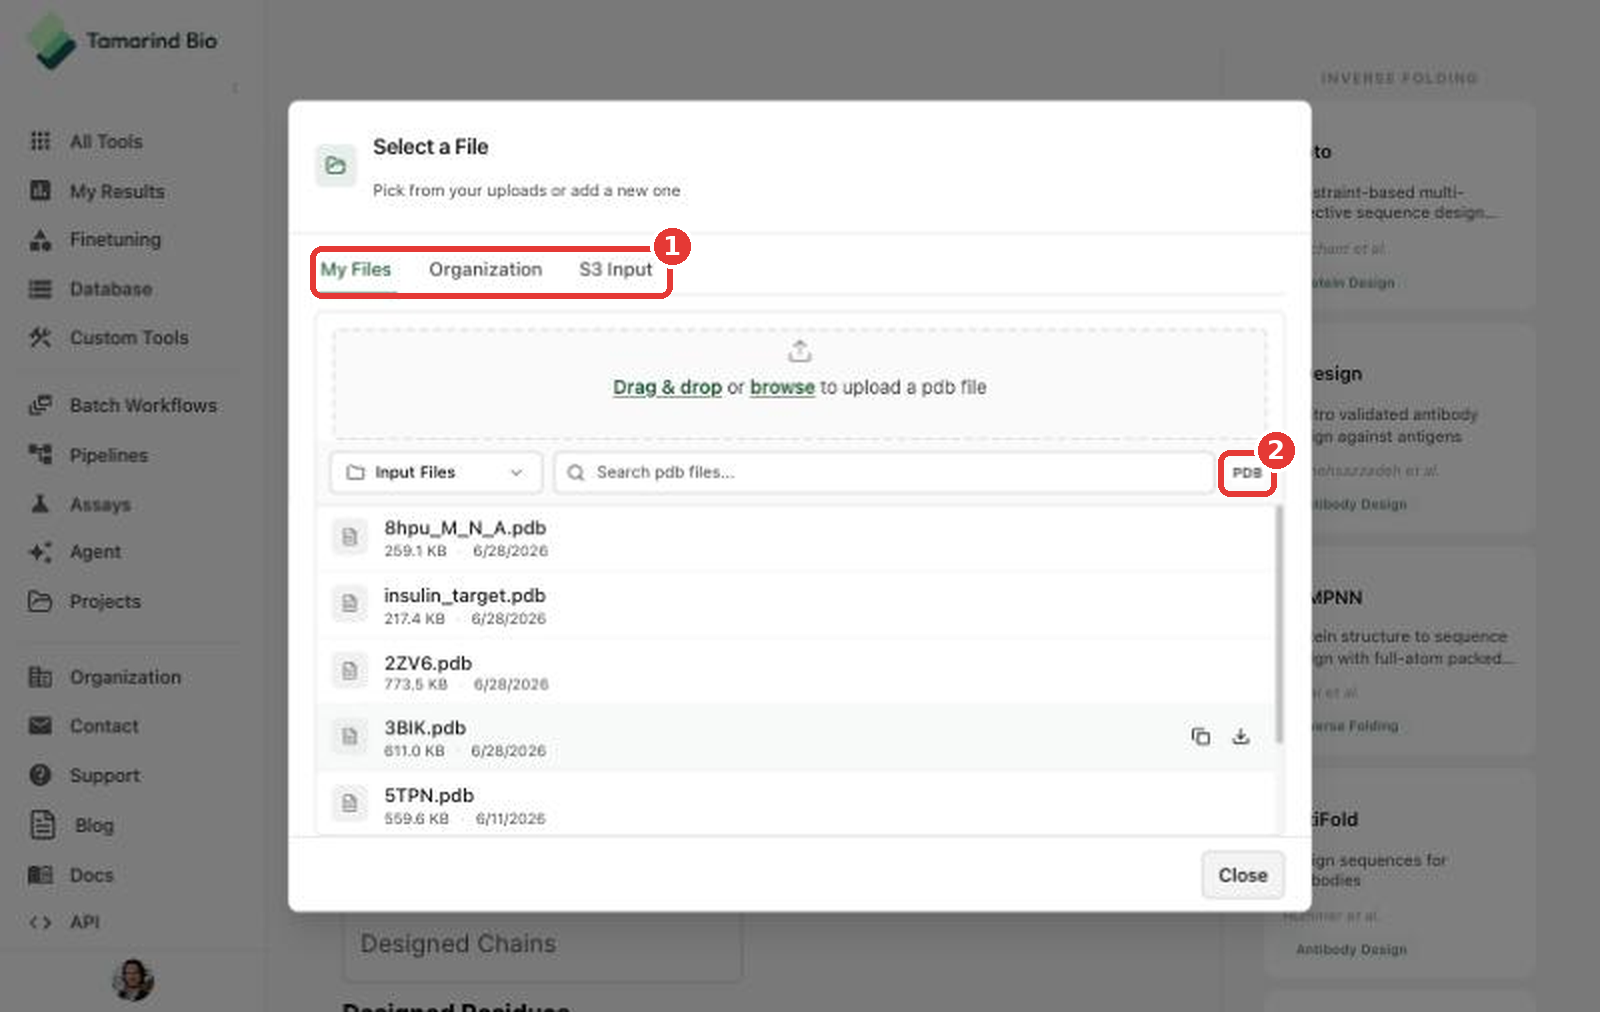The width and height of the screenshot is (1600, 1012).
Task: Click the browse upload link
Action: (782, 387)
